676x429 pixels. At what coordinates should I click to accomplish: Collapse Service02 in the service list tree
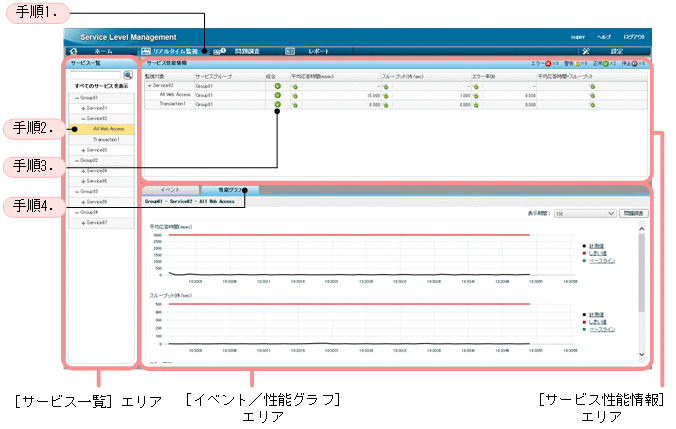click(83, 119)
